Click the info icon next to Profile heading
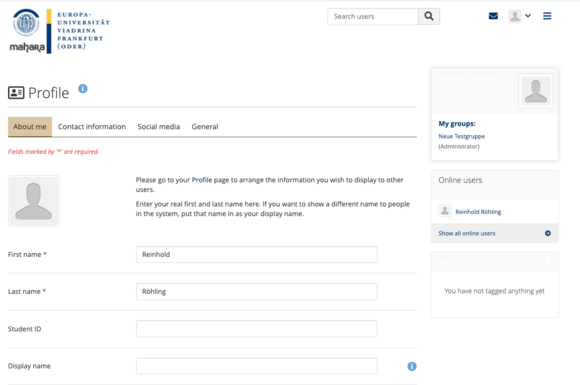This screenshot has width=580, height=385. pyautogui.click(x=83, y=88)
